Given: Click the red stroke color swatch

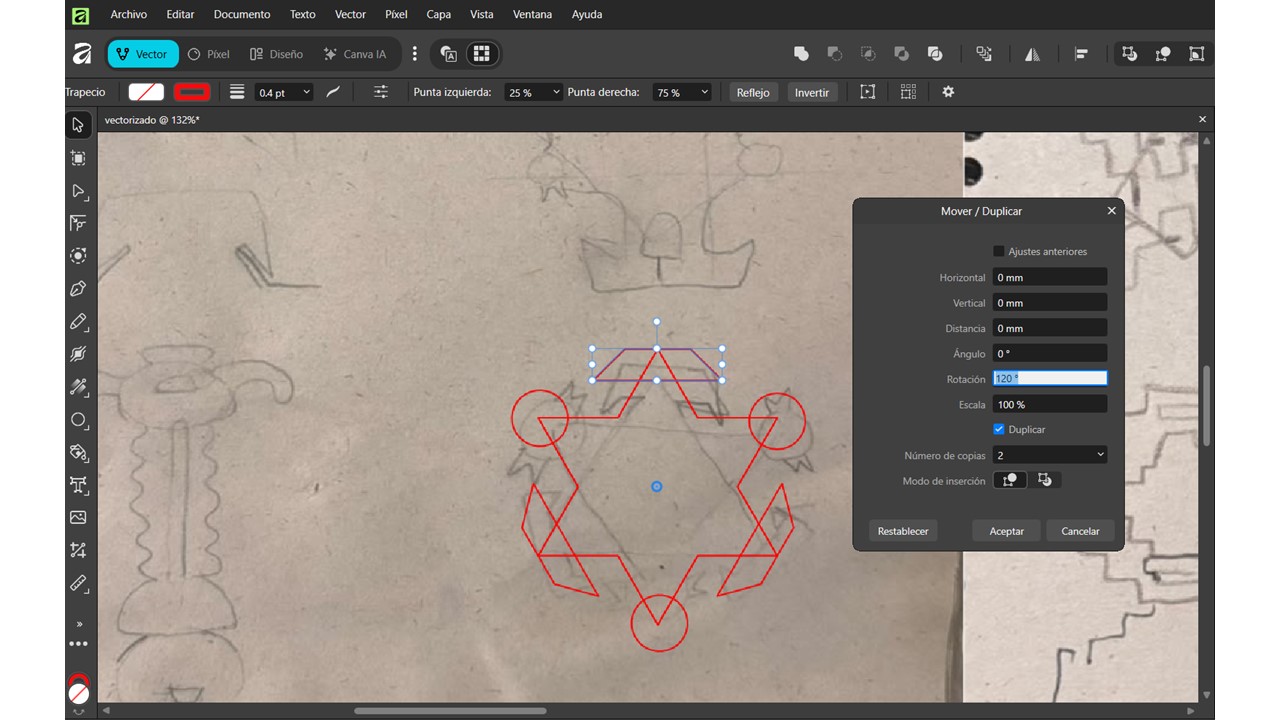Looking at the screenshot, I should point(192,92).
